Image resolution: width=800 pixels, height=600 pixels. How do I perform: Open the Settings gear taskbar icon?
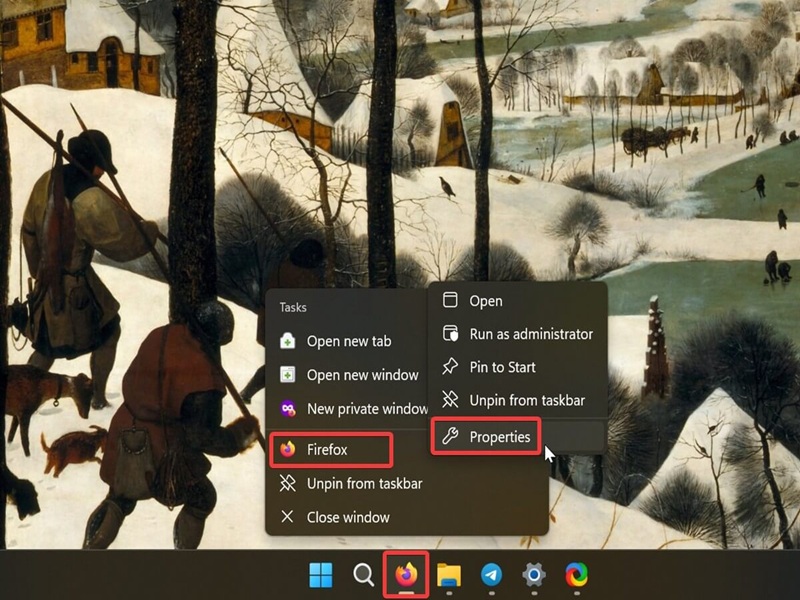click(x=534, y=575)
